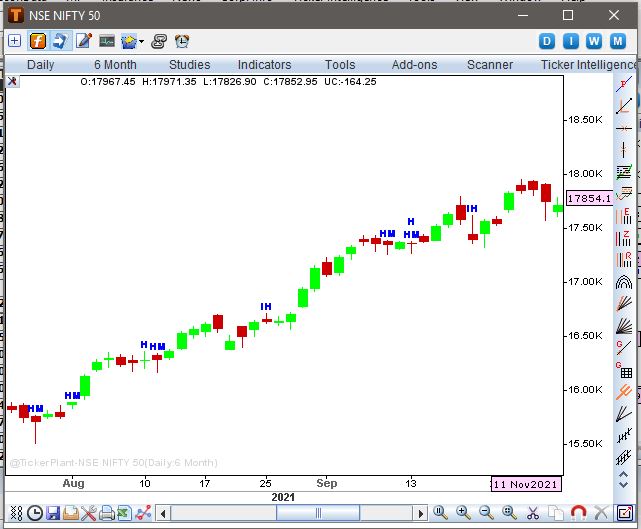Select the angled line drawing tool
This screenshot has width=641, height=529.
pos(624,106)
